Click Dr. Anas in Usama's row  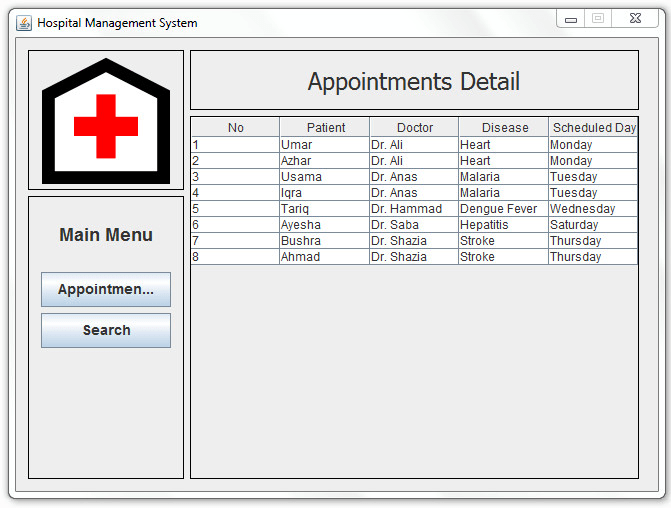[414, 177]
